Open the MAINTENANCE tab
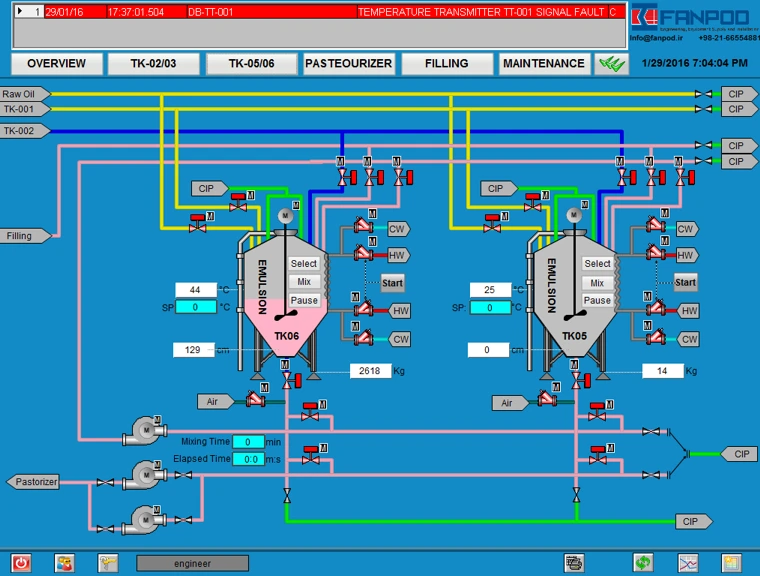Screen dimensions: 760x576 (544, 64)
